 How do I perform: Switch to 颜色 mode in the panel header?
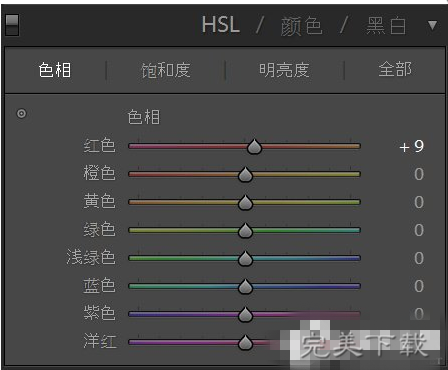pos(301,26)
